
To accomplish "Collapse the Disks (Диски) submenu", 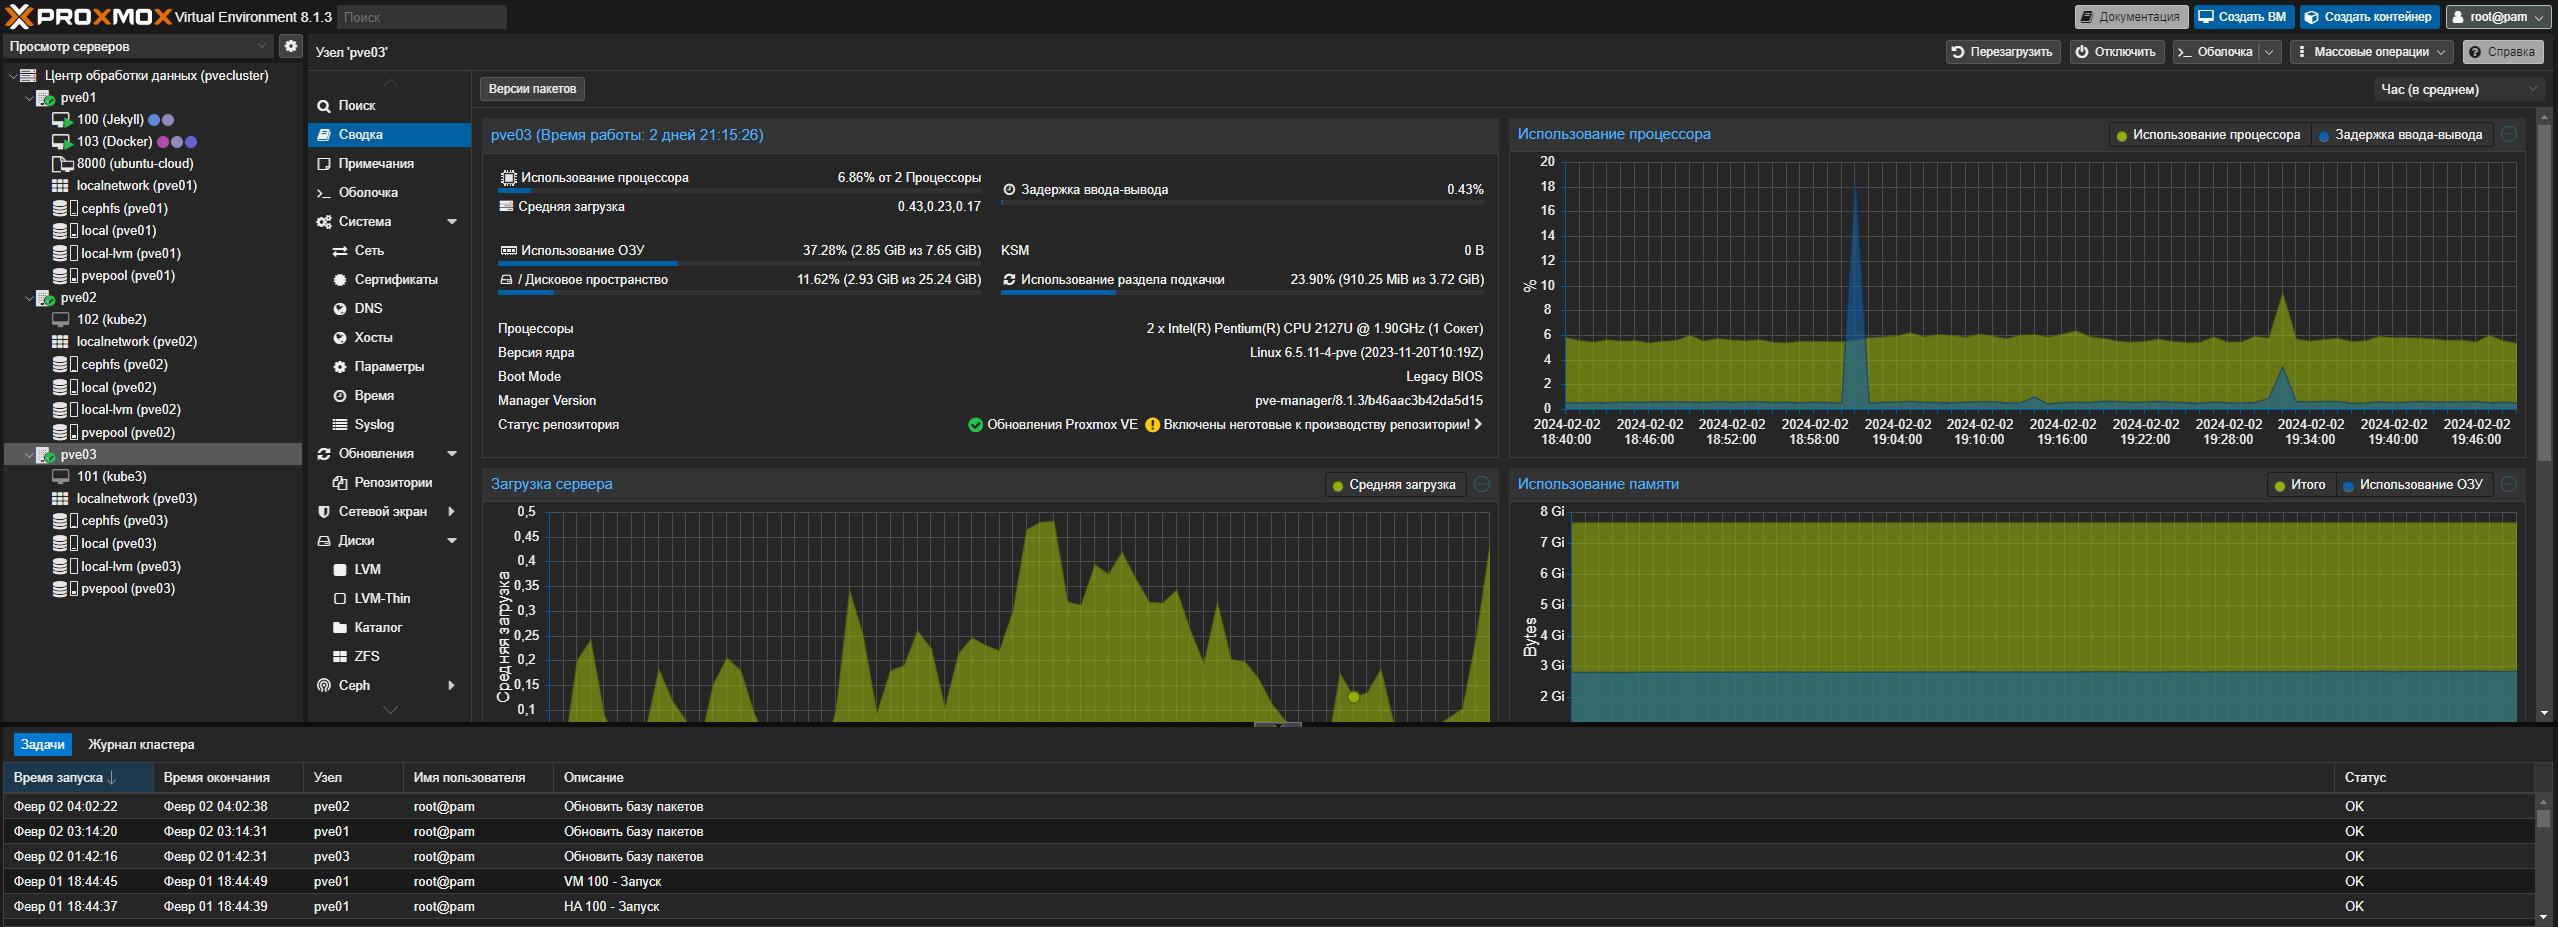I will click(x=452, y=541).
